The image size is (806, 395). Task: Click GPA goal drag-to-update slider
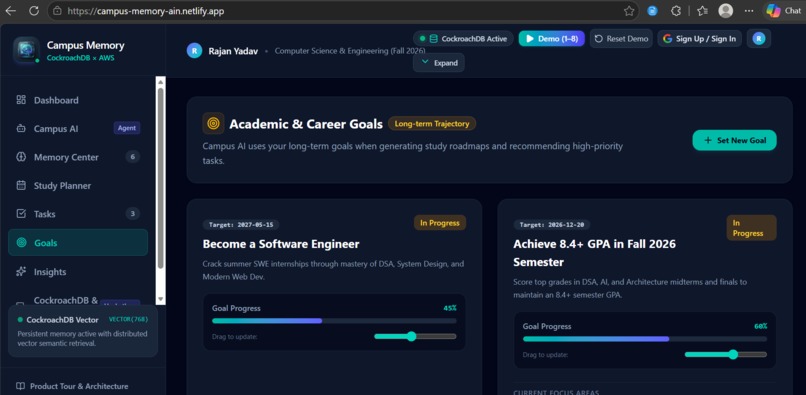726,354
